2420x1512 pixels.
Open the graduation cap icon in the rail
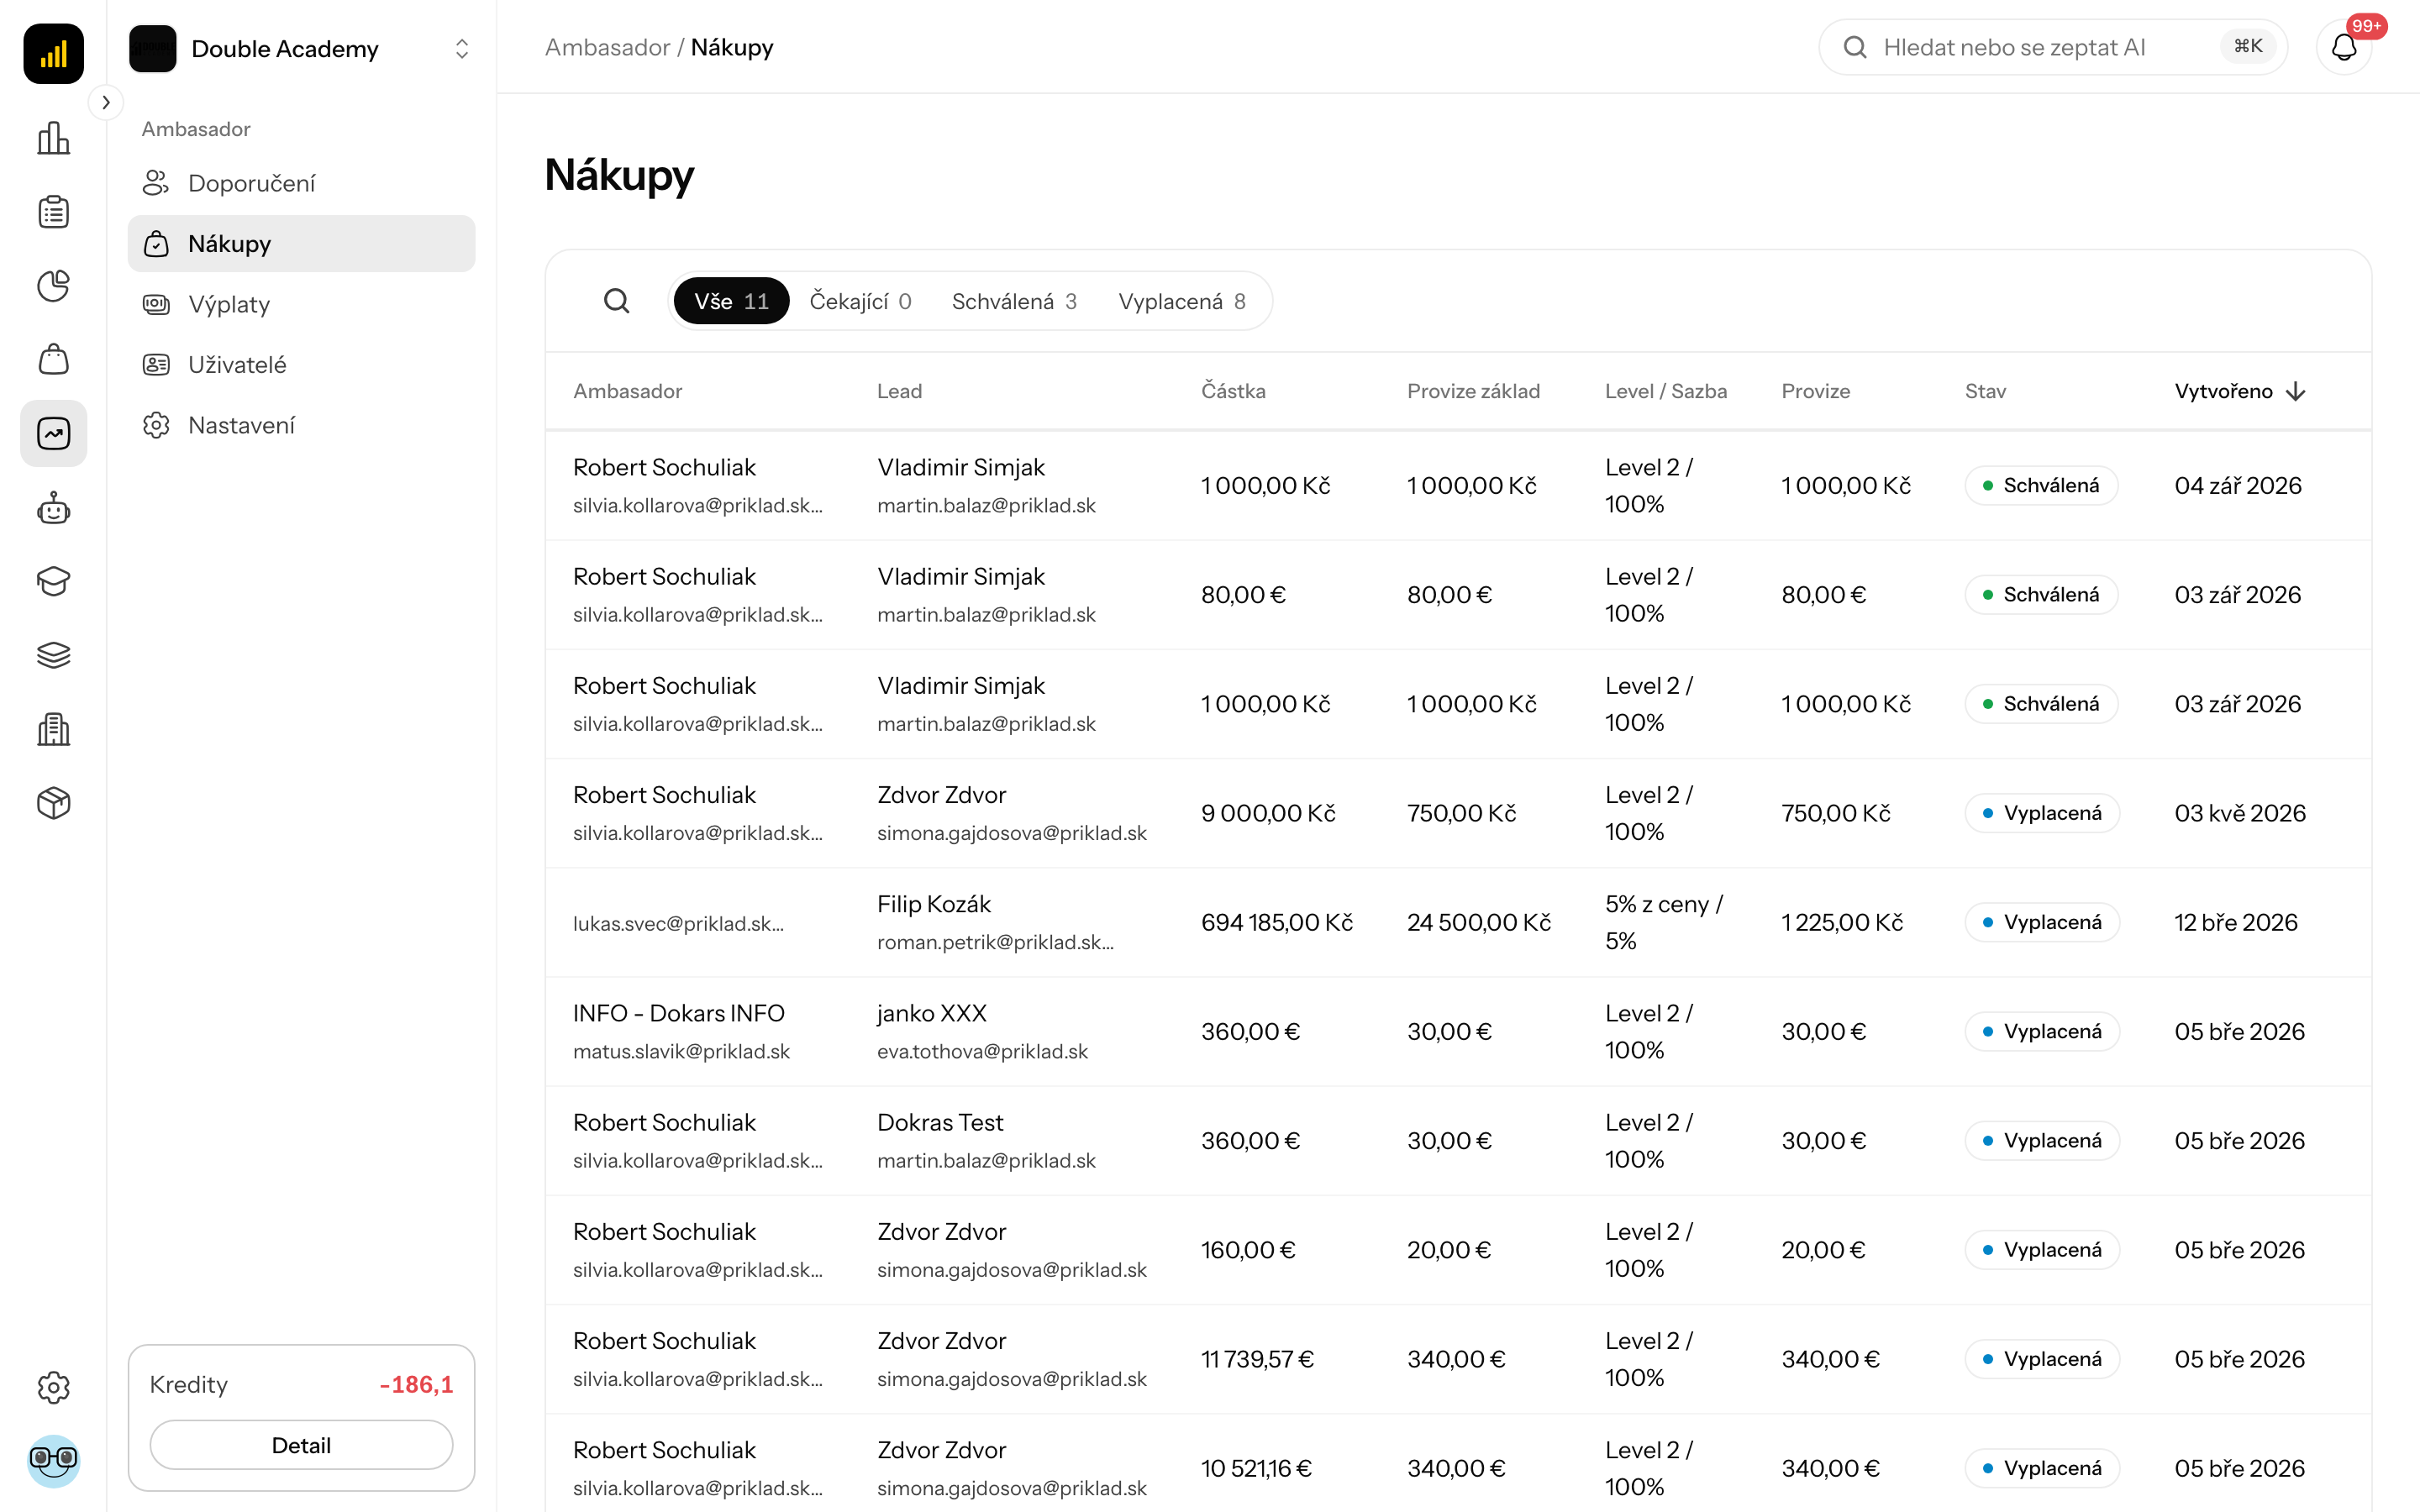coord(54,581)
